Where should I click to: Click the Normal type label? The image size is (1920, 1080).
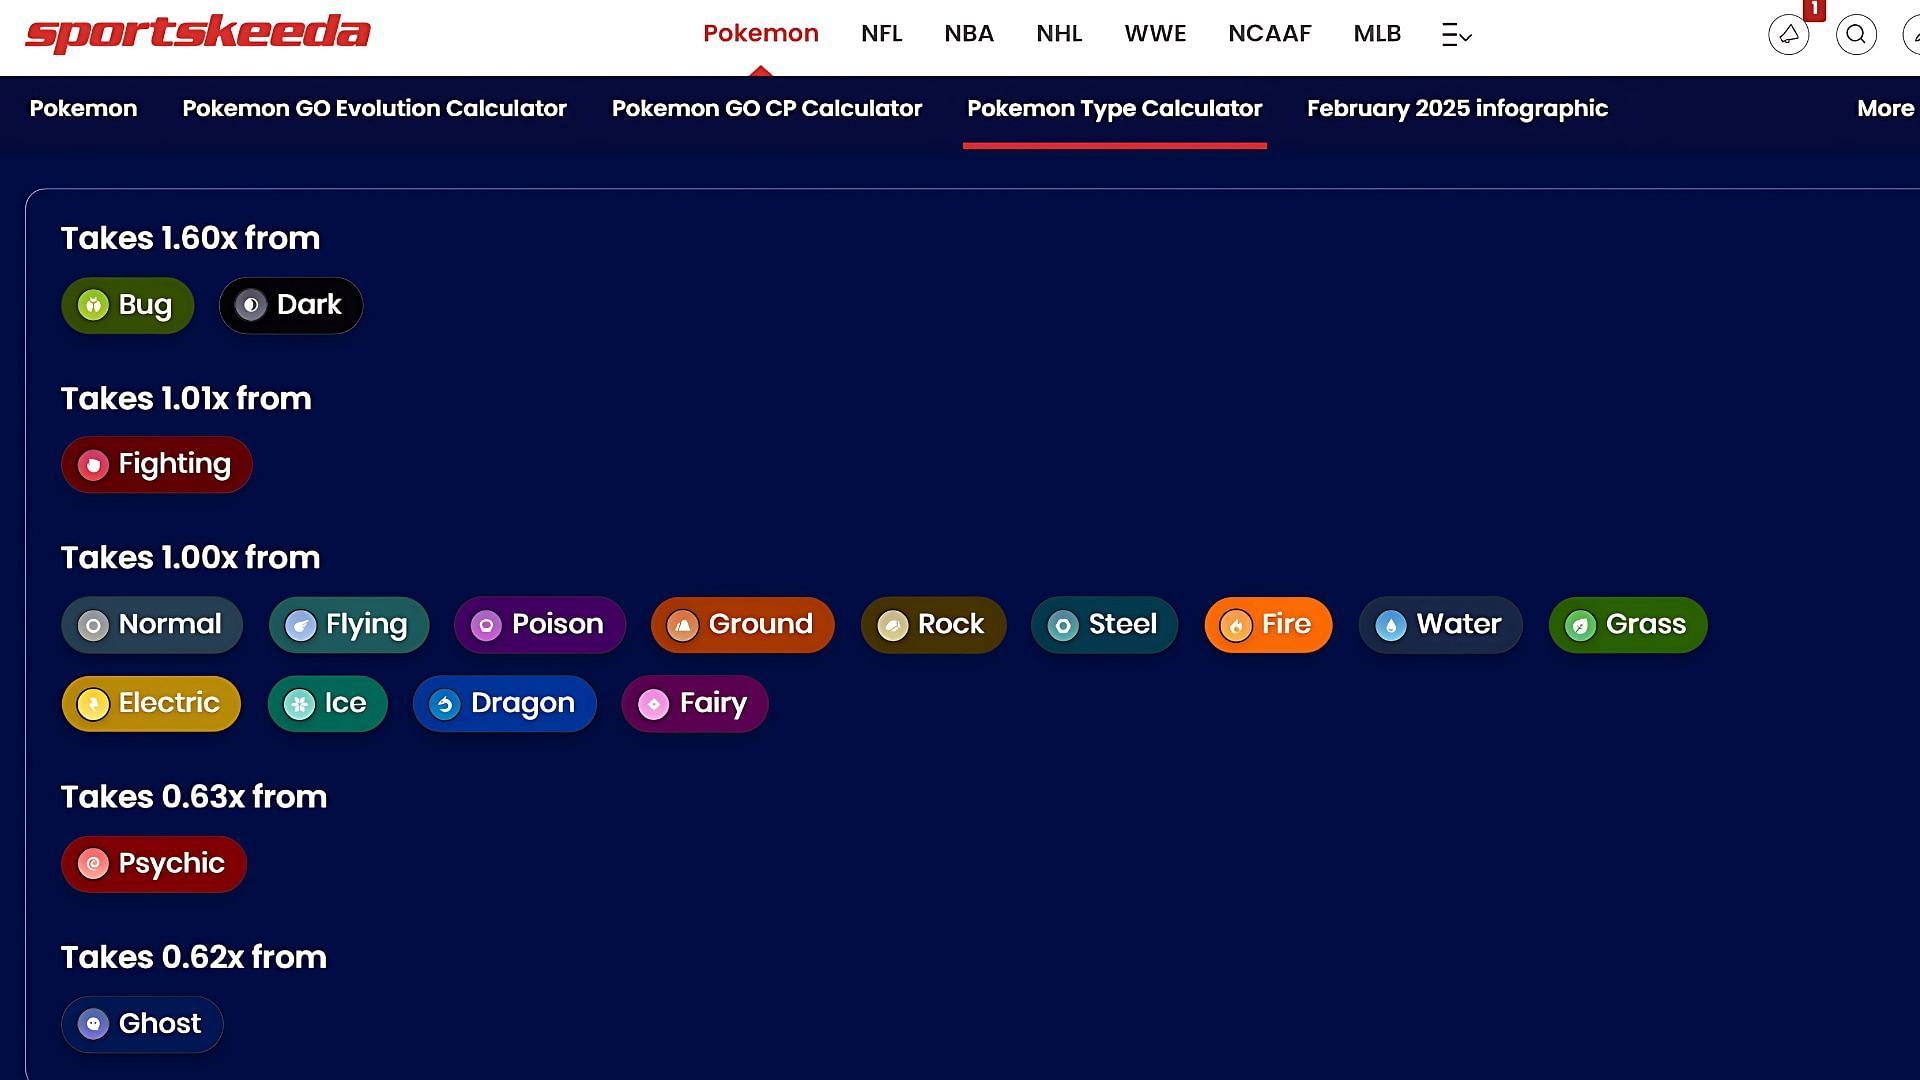pos(170,625)
